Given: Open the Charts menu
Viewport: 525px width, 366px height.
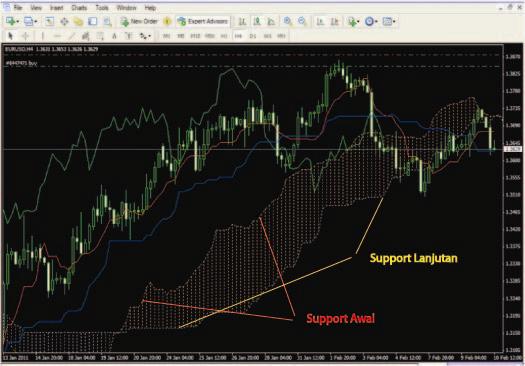Looking at the screenshot, I should pos(79,8).
